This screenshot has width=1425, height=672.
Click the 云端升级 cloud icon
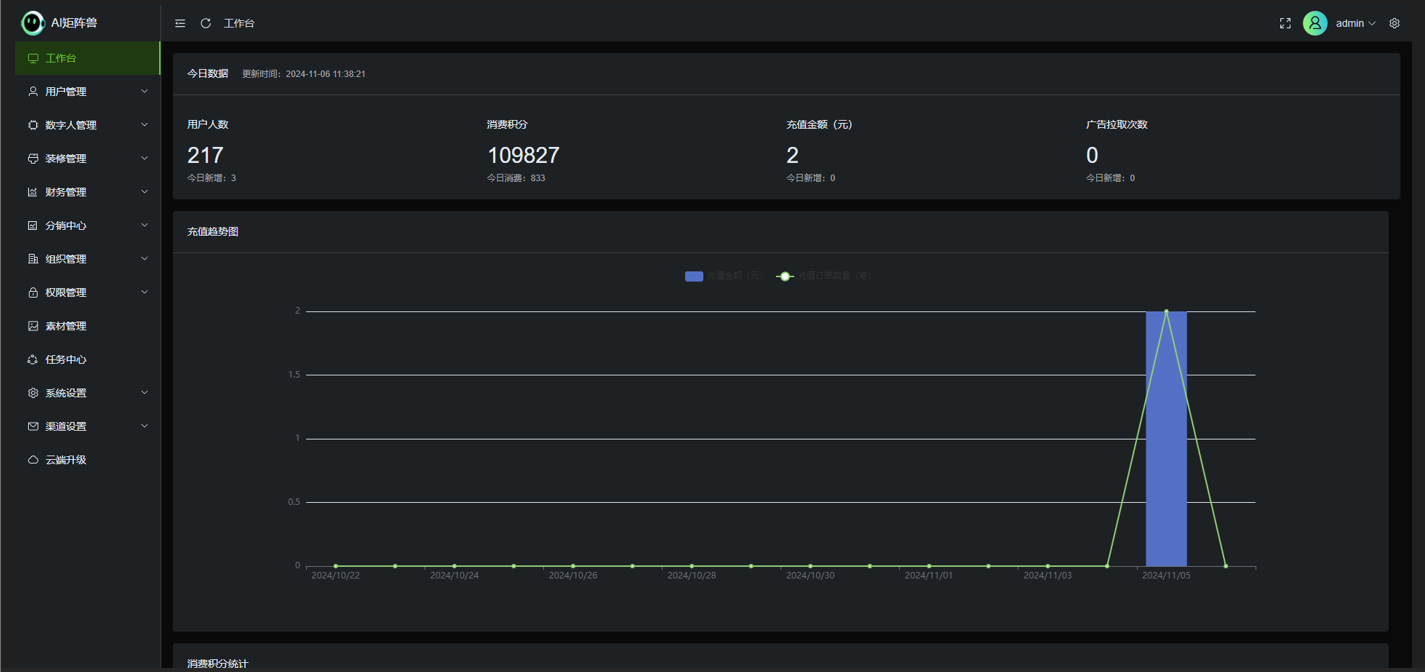coord(33,460)
